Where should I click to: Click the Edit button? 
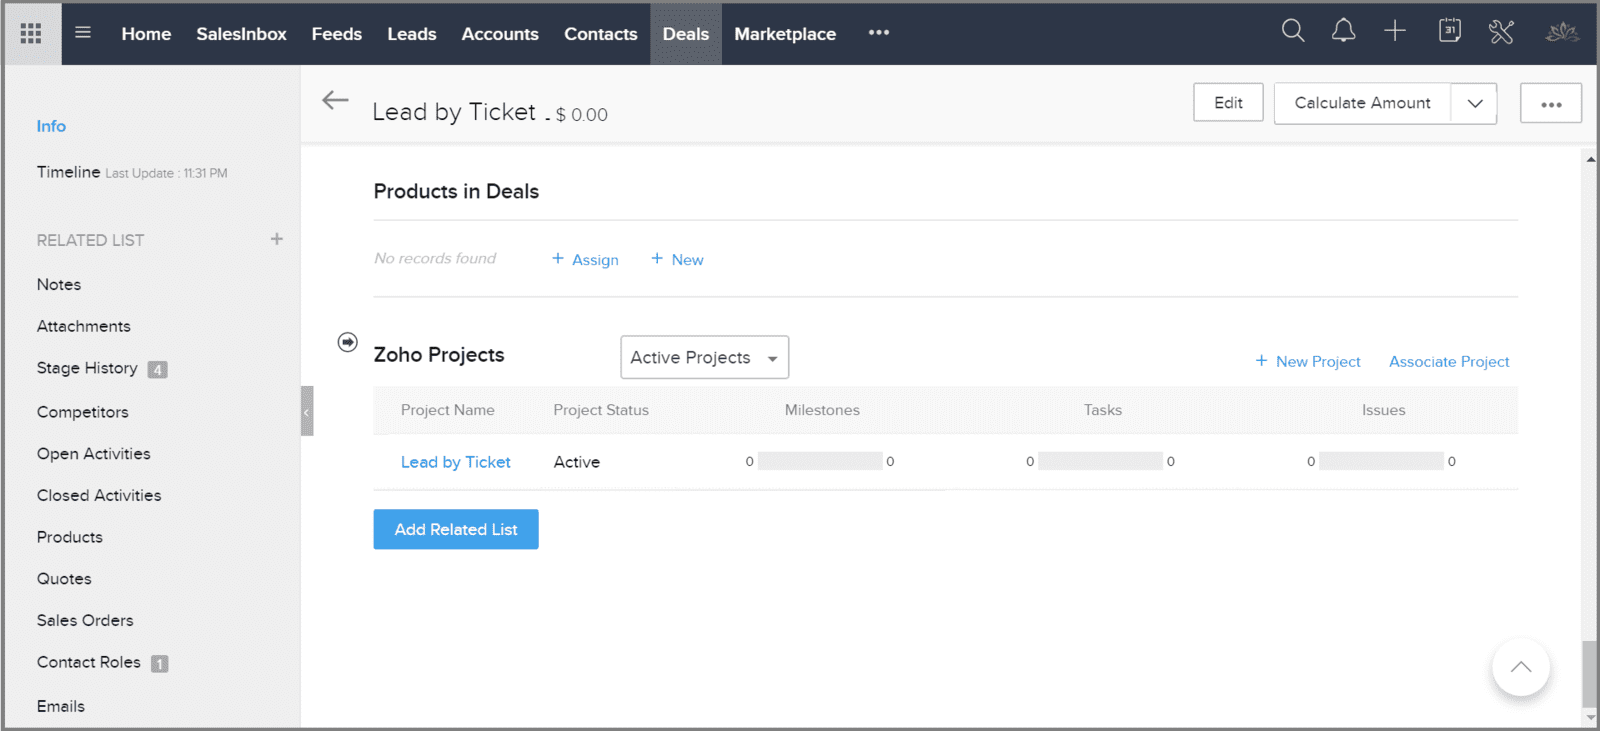1228,102
